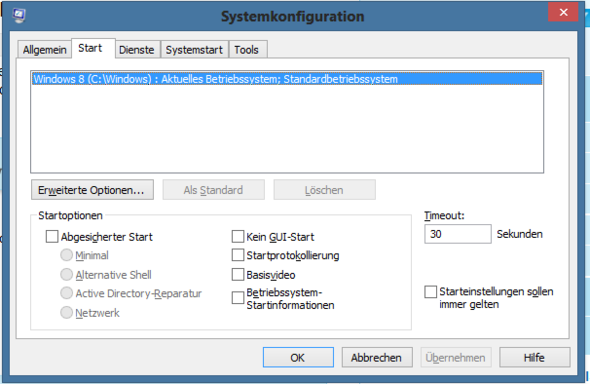Screen dimensions: 590x384
Task: Enable Startprotokollierung option
Action: tap(238, 255)
